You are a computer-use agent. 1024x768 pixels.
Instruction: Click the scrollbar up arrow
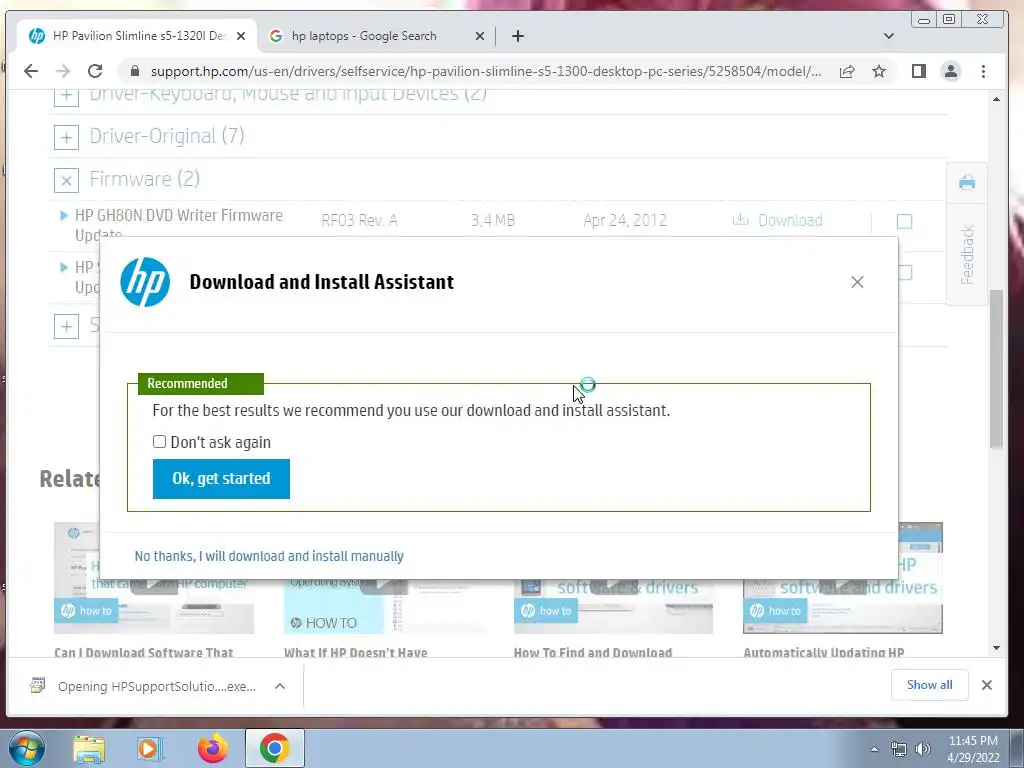(x=996, y=99)
